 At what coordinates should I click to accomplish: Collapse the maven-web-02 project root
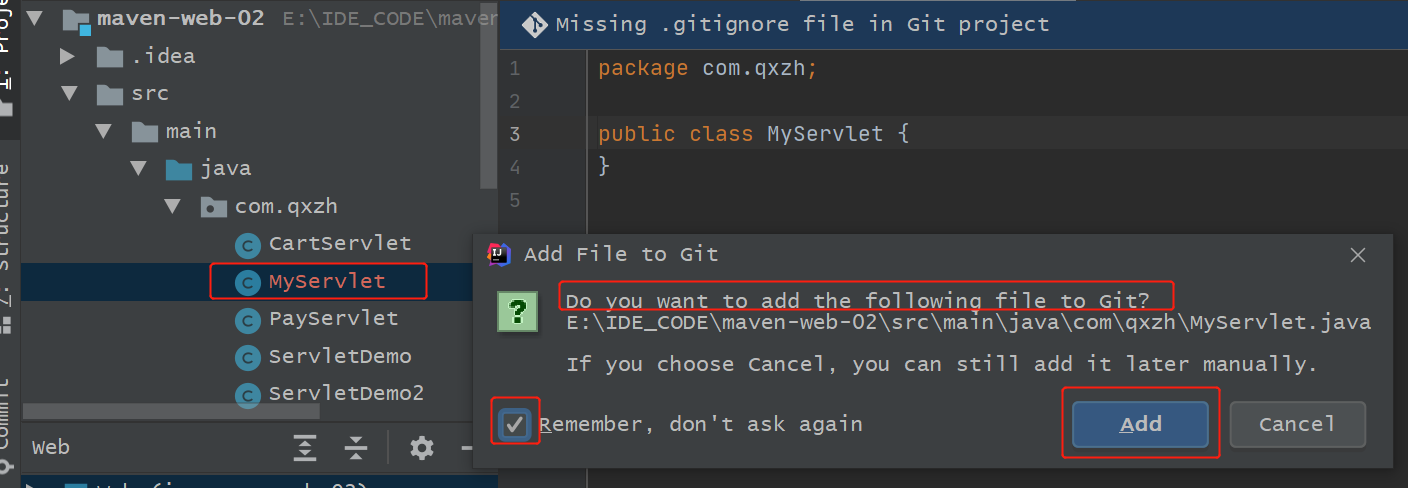coord(34,19)
